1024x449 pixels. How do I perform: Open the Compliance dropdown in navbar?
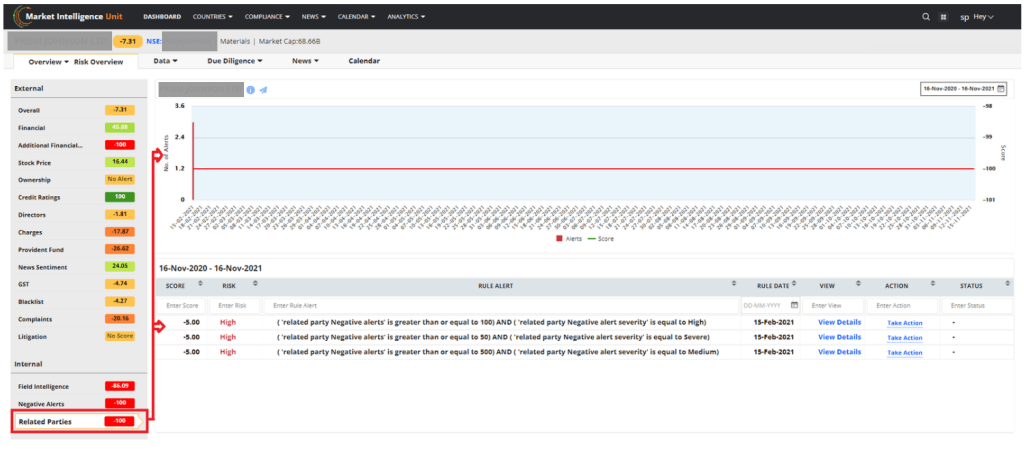pyautogui.click(x=266, y=17)
